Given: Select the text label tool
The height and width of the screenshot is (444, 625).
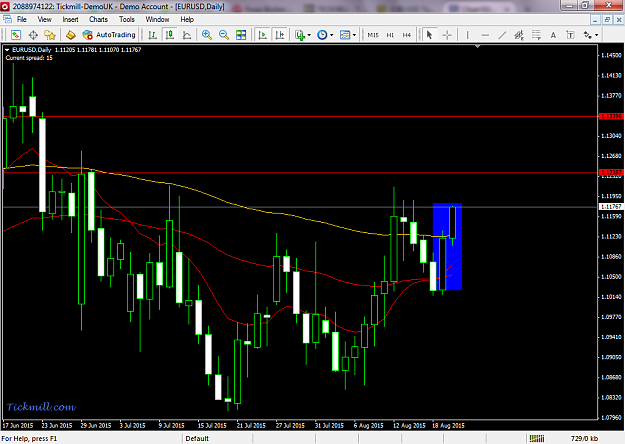Looking at the screenshot, I should point(570,35).
